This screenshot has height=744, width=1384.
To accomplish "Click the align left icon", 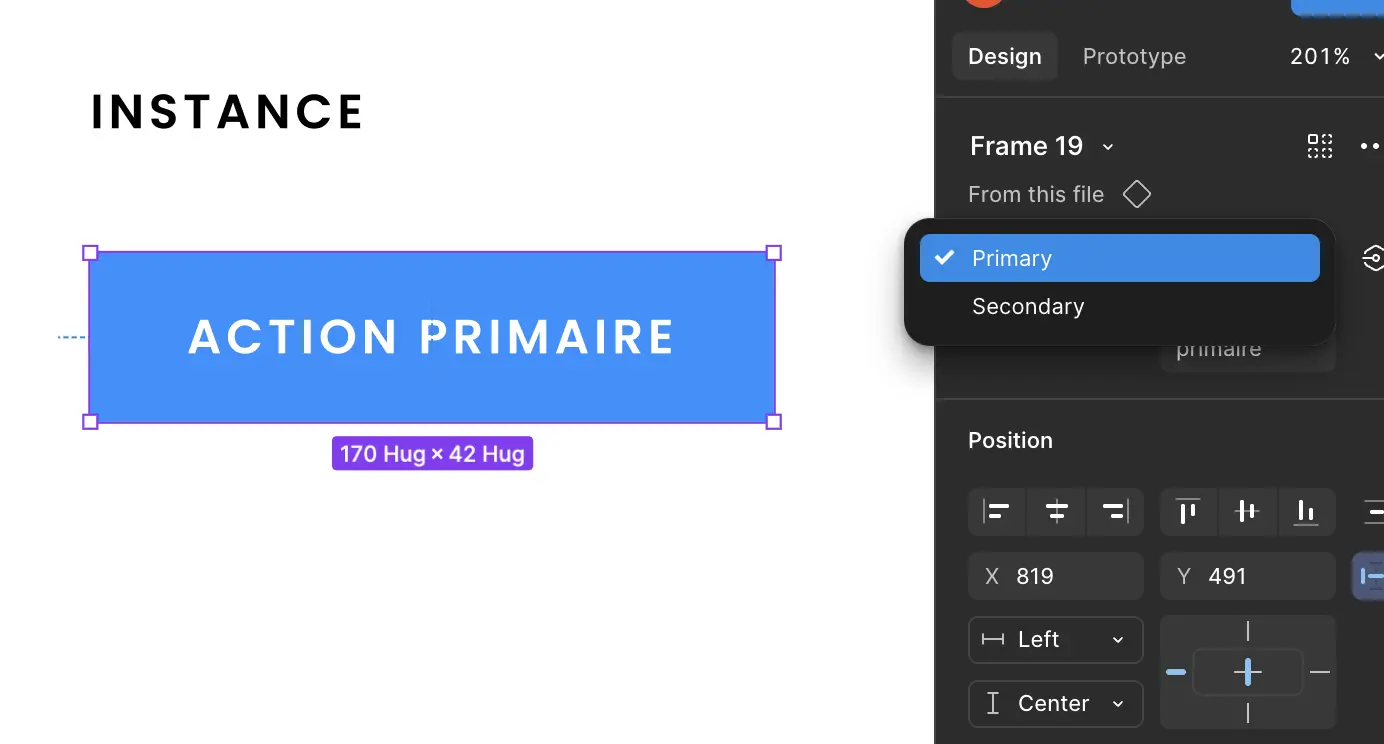I will [x=997, y=512].
